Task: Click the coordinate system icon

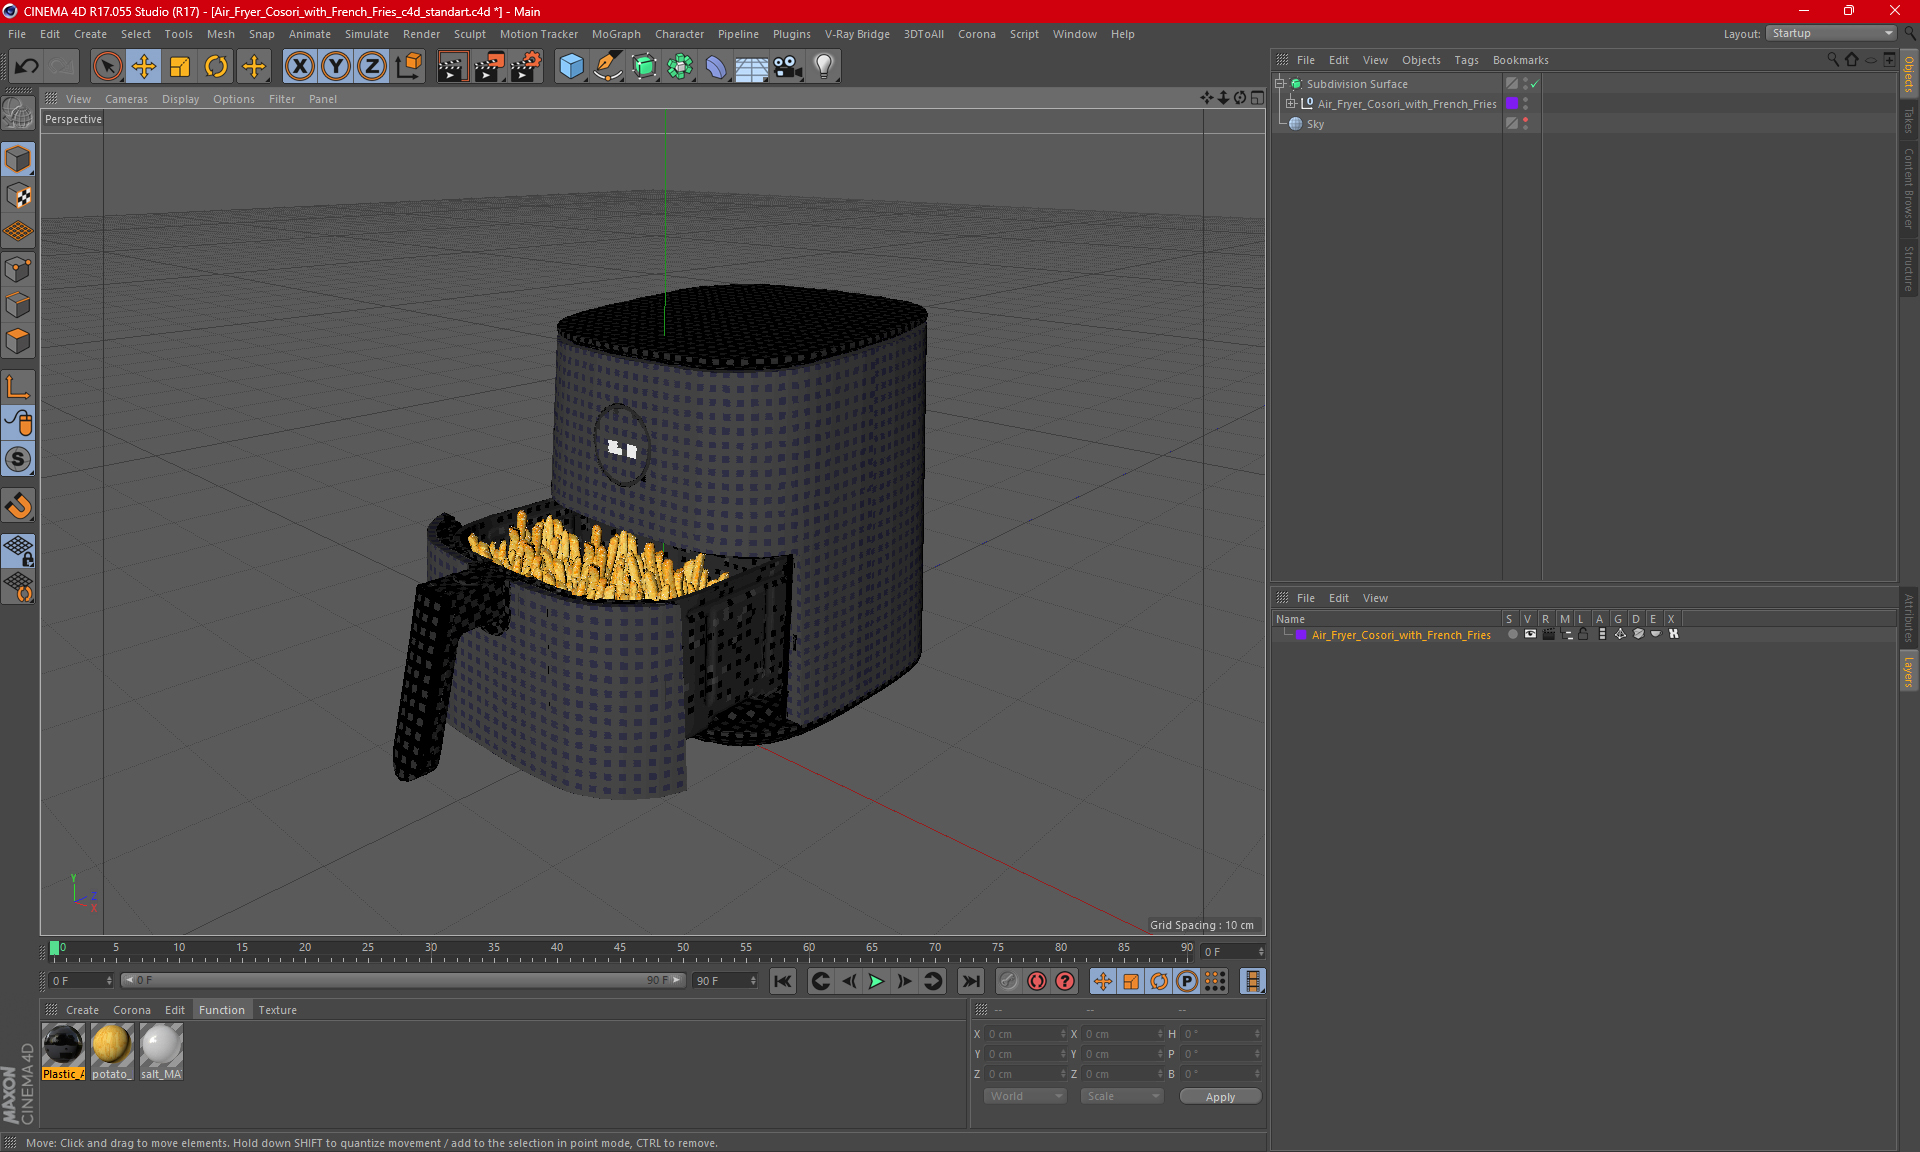Action: click(x=409, y=67)
